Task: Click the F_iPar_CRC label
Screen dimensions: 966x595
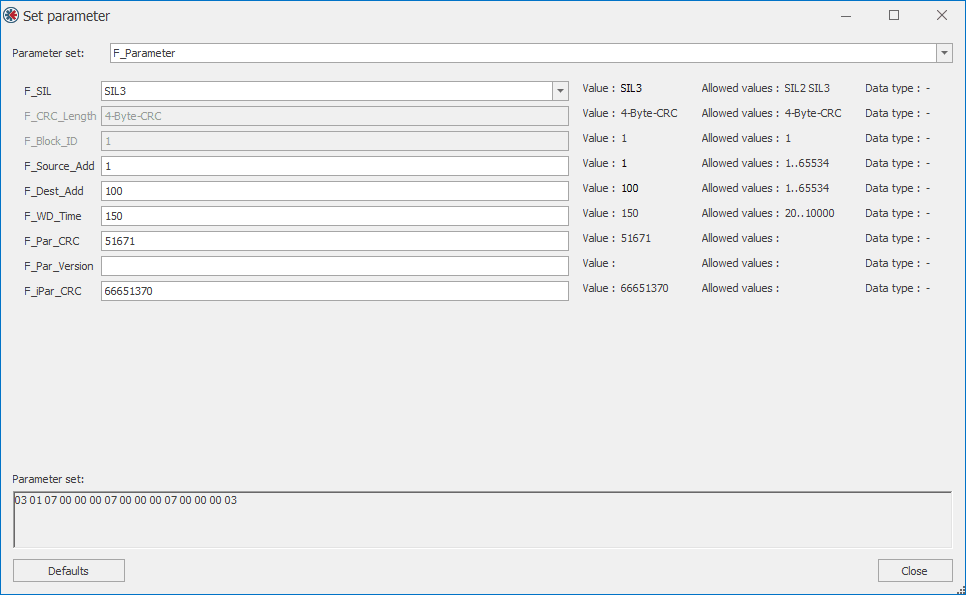Action: [x=52, y=291]
